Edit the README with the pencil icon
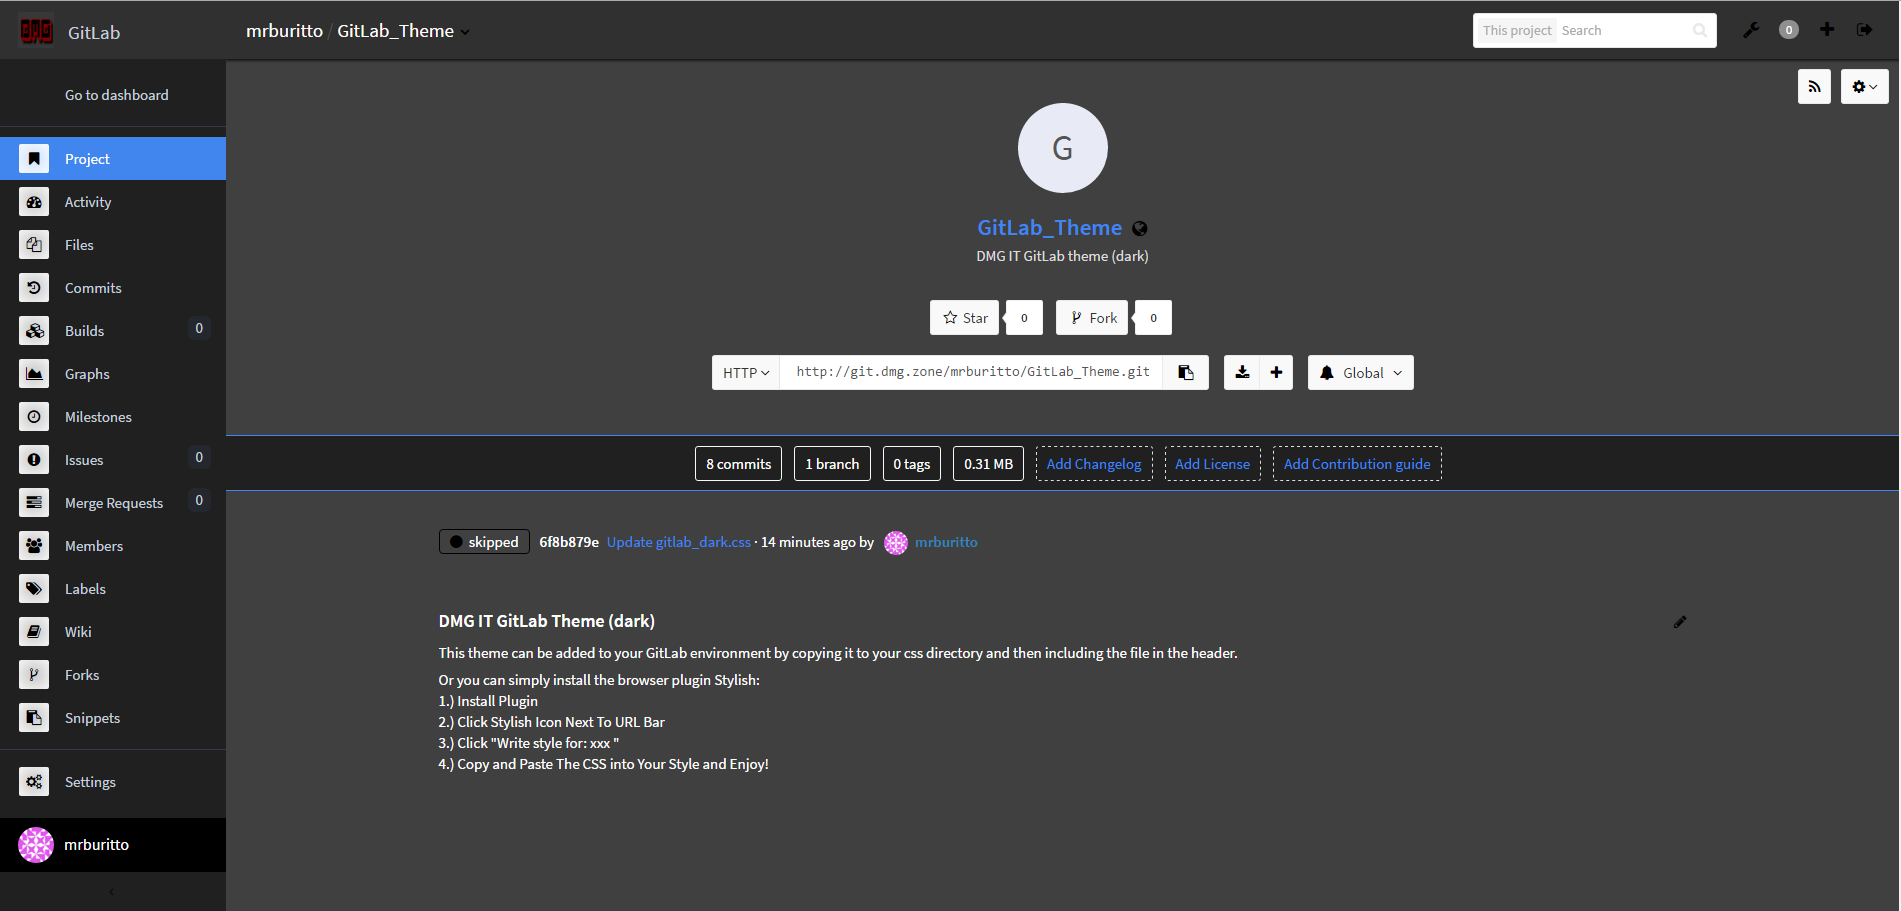The image size is (1901, 911). pos(1680,621)
